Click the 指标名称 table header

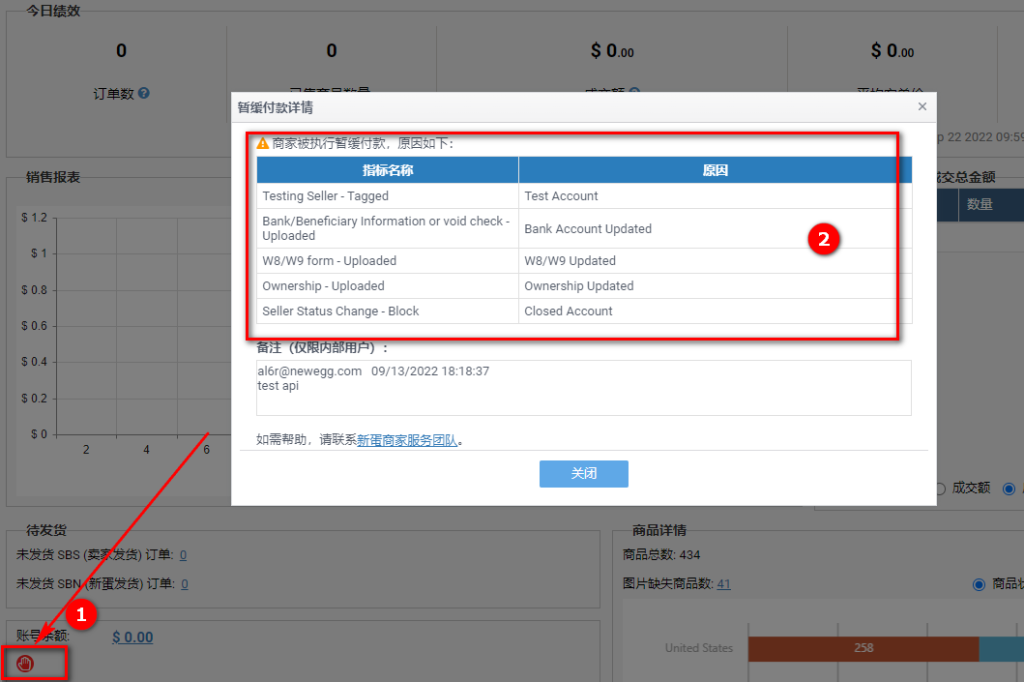click(x=387, y=170)
